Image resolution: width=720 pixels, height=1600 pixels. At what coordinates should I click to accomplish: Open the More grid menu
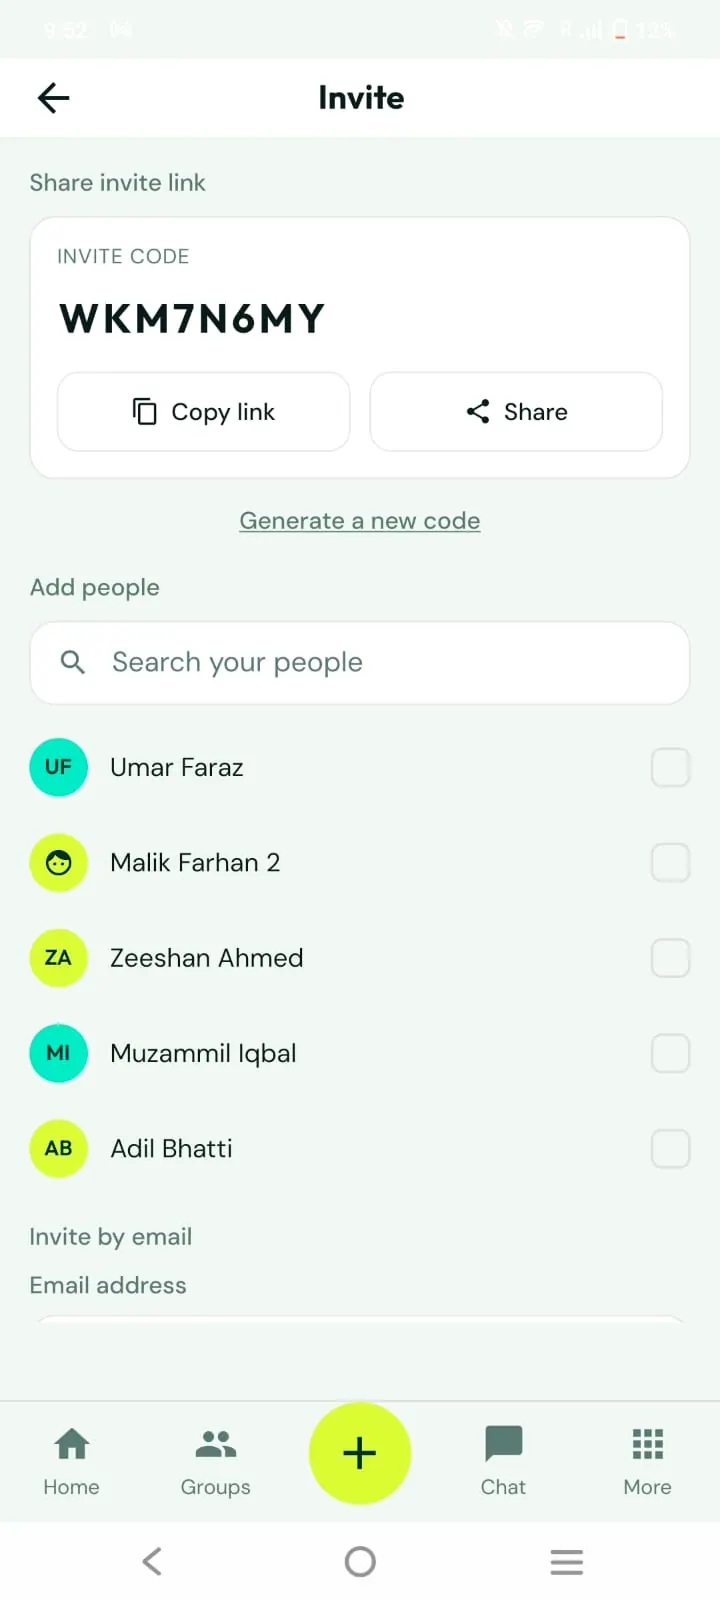coord(648,1461)
